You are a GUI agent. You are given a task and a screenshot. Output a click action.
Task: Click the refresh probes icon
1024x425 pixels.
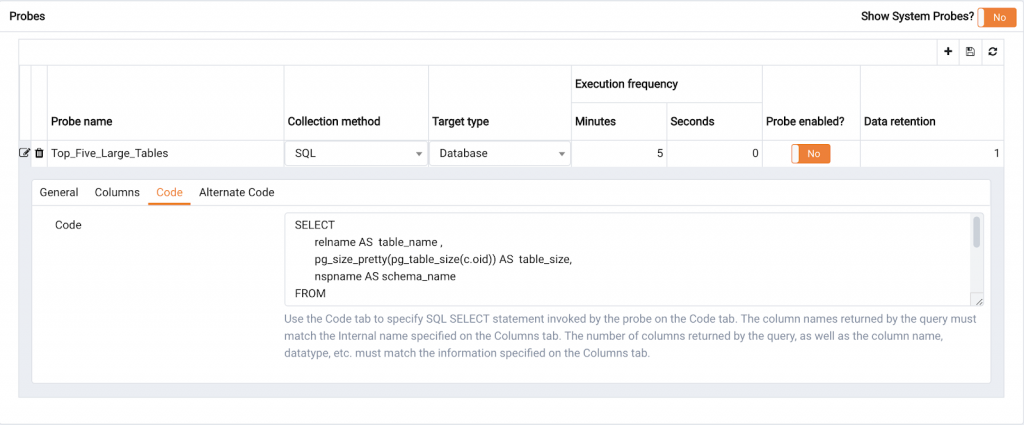point(992,52)
